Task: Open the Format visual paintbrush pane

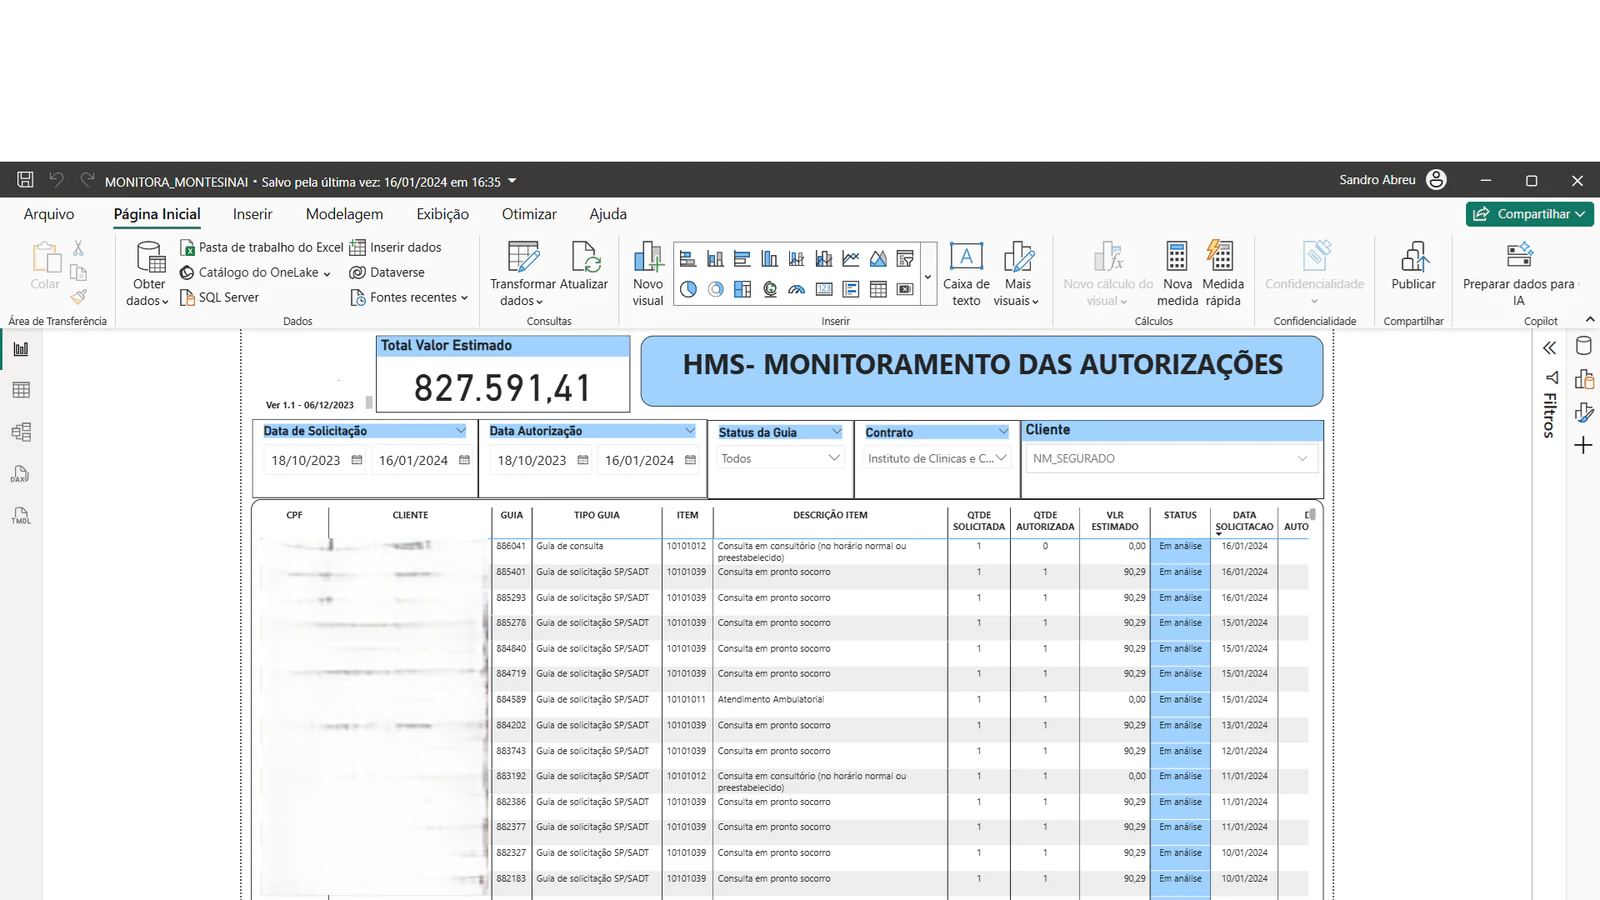Action: 1584,412
